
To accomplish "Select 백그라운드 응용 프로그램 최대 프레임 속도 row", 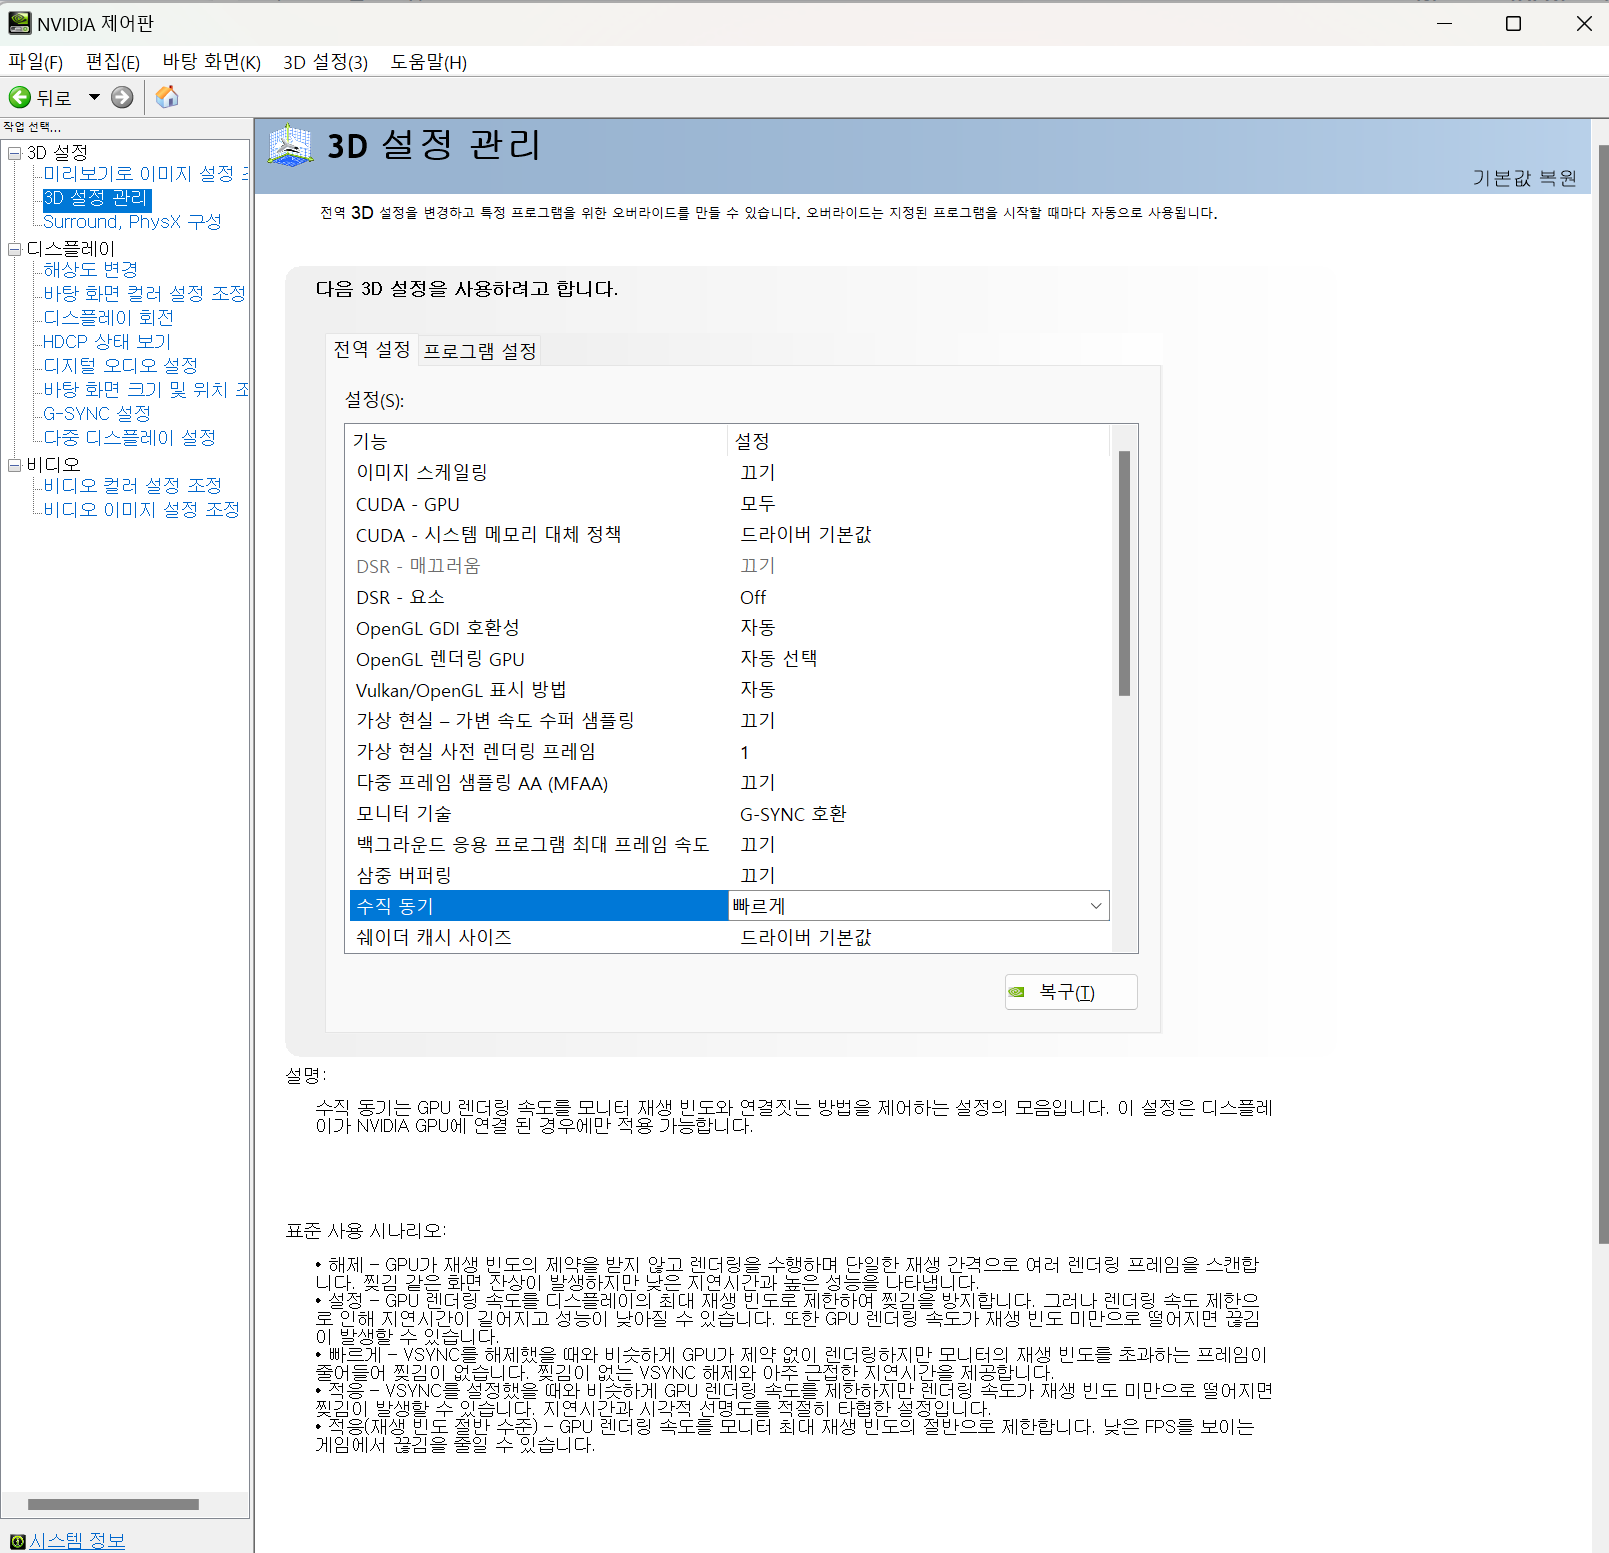I will pyautogui.click(x=729, y=845).
